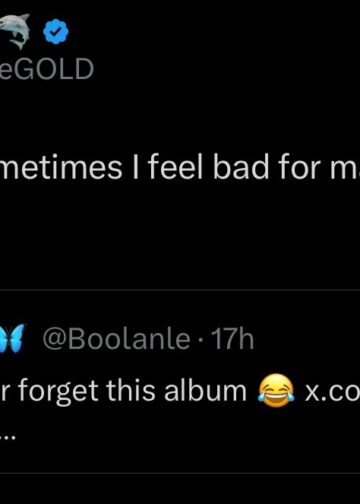The image size is (360, 504).
Task: Click the laughing tears emoji
Action: (x=276, y=390)
